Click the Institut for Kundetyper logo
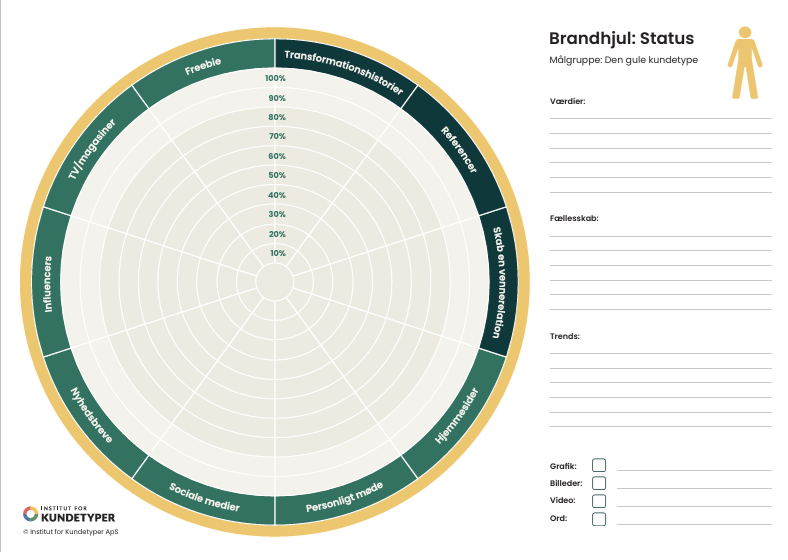 [x=69, y=515]
